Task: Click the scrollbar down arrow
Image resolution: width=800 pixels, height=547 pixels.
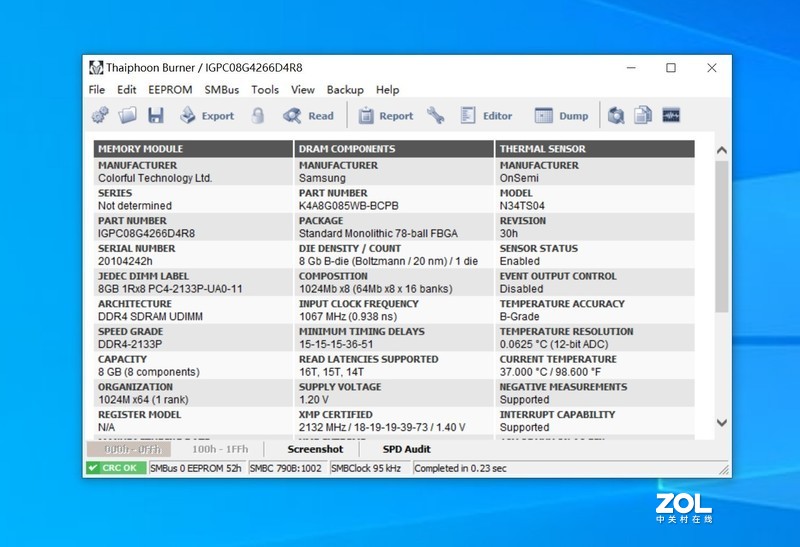Action: click(721, 422)
